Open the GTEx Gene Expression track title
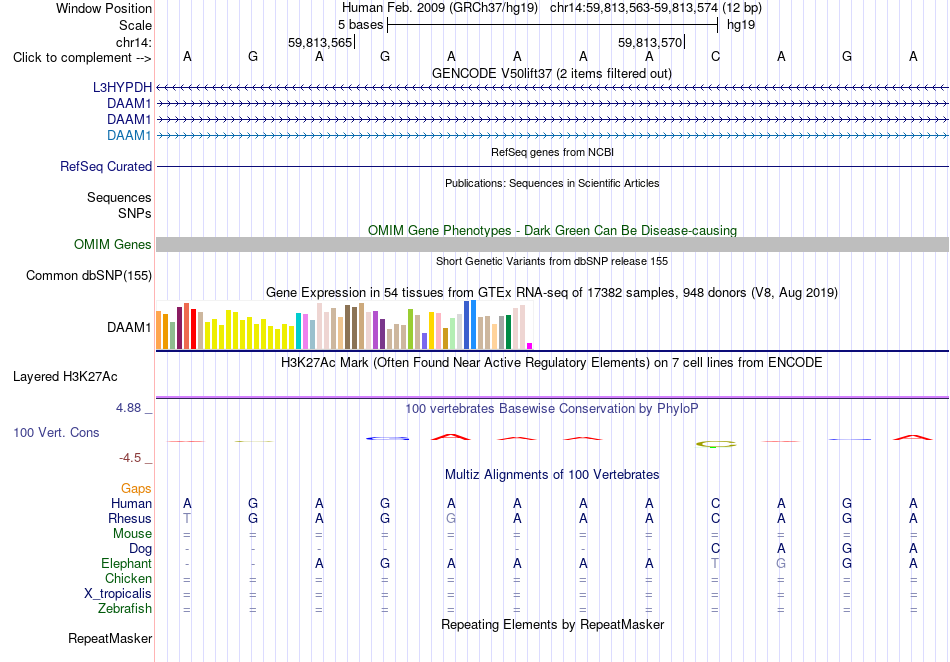Viewport: 950px width, 662px height. tap(552, 293)
